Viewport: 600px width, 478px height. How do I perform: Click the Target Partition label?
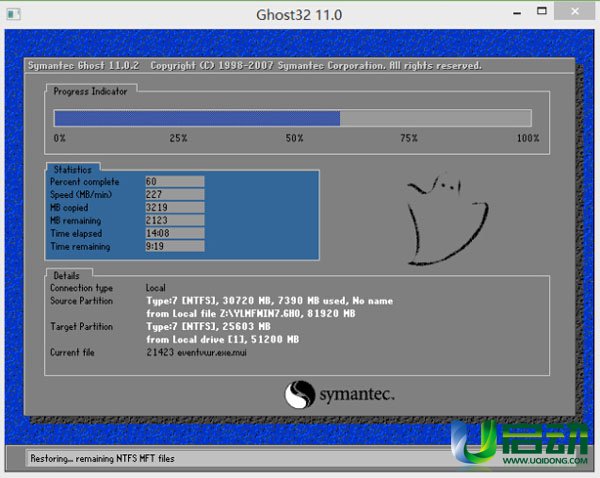tap(82, 326)
